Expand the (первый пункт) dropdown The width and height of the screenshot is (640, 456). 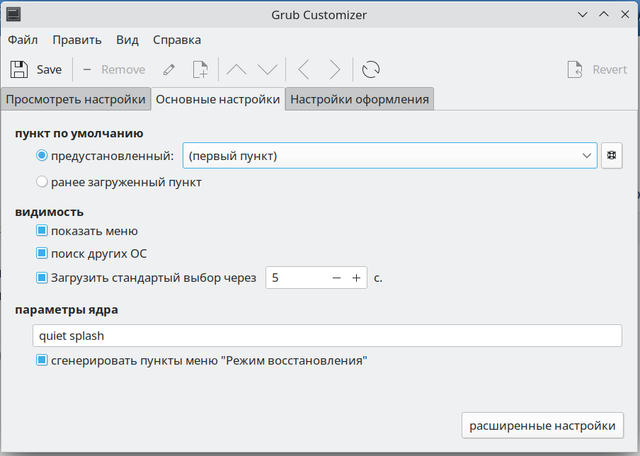click(x=390, y=156)
